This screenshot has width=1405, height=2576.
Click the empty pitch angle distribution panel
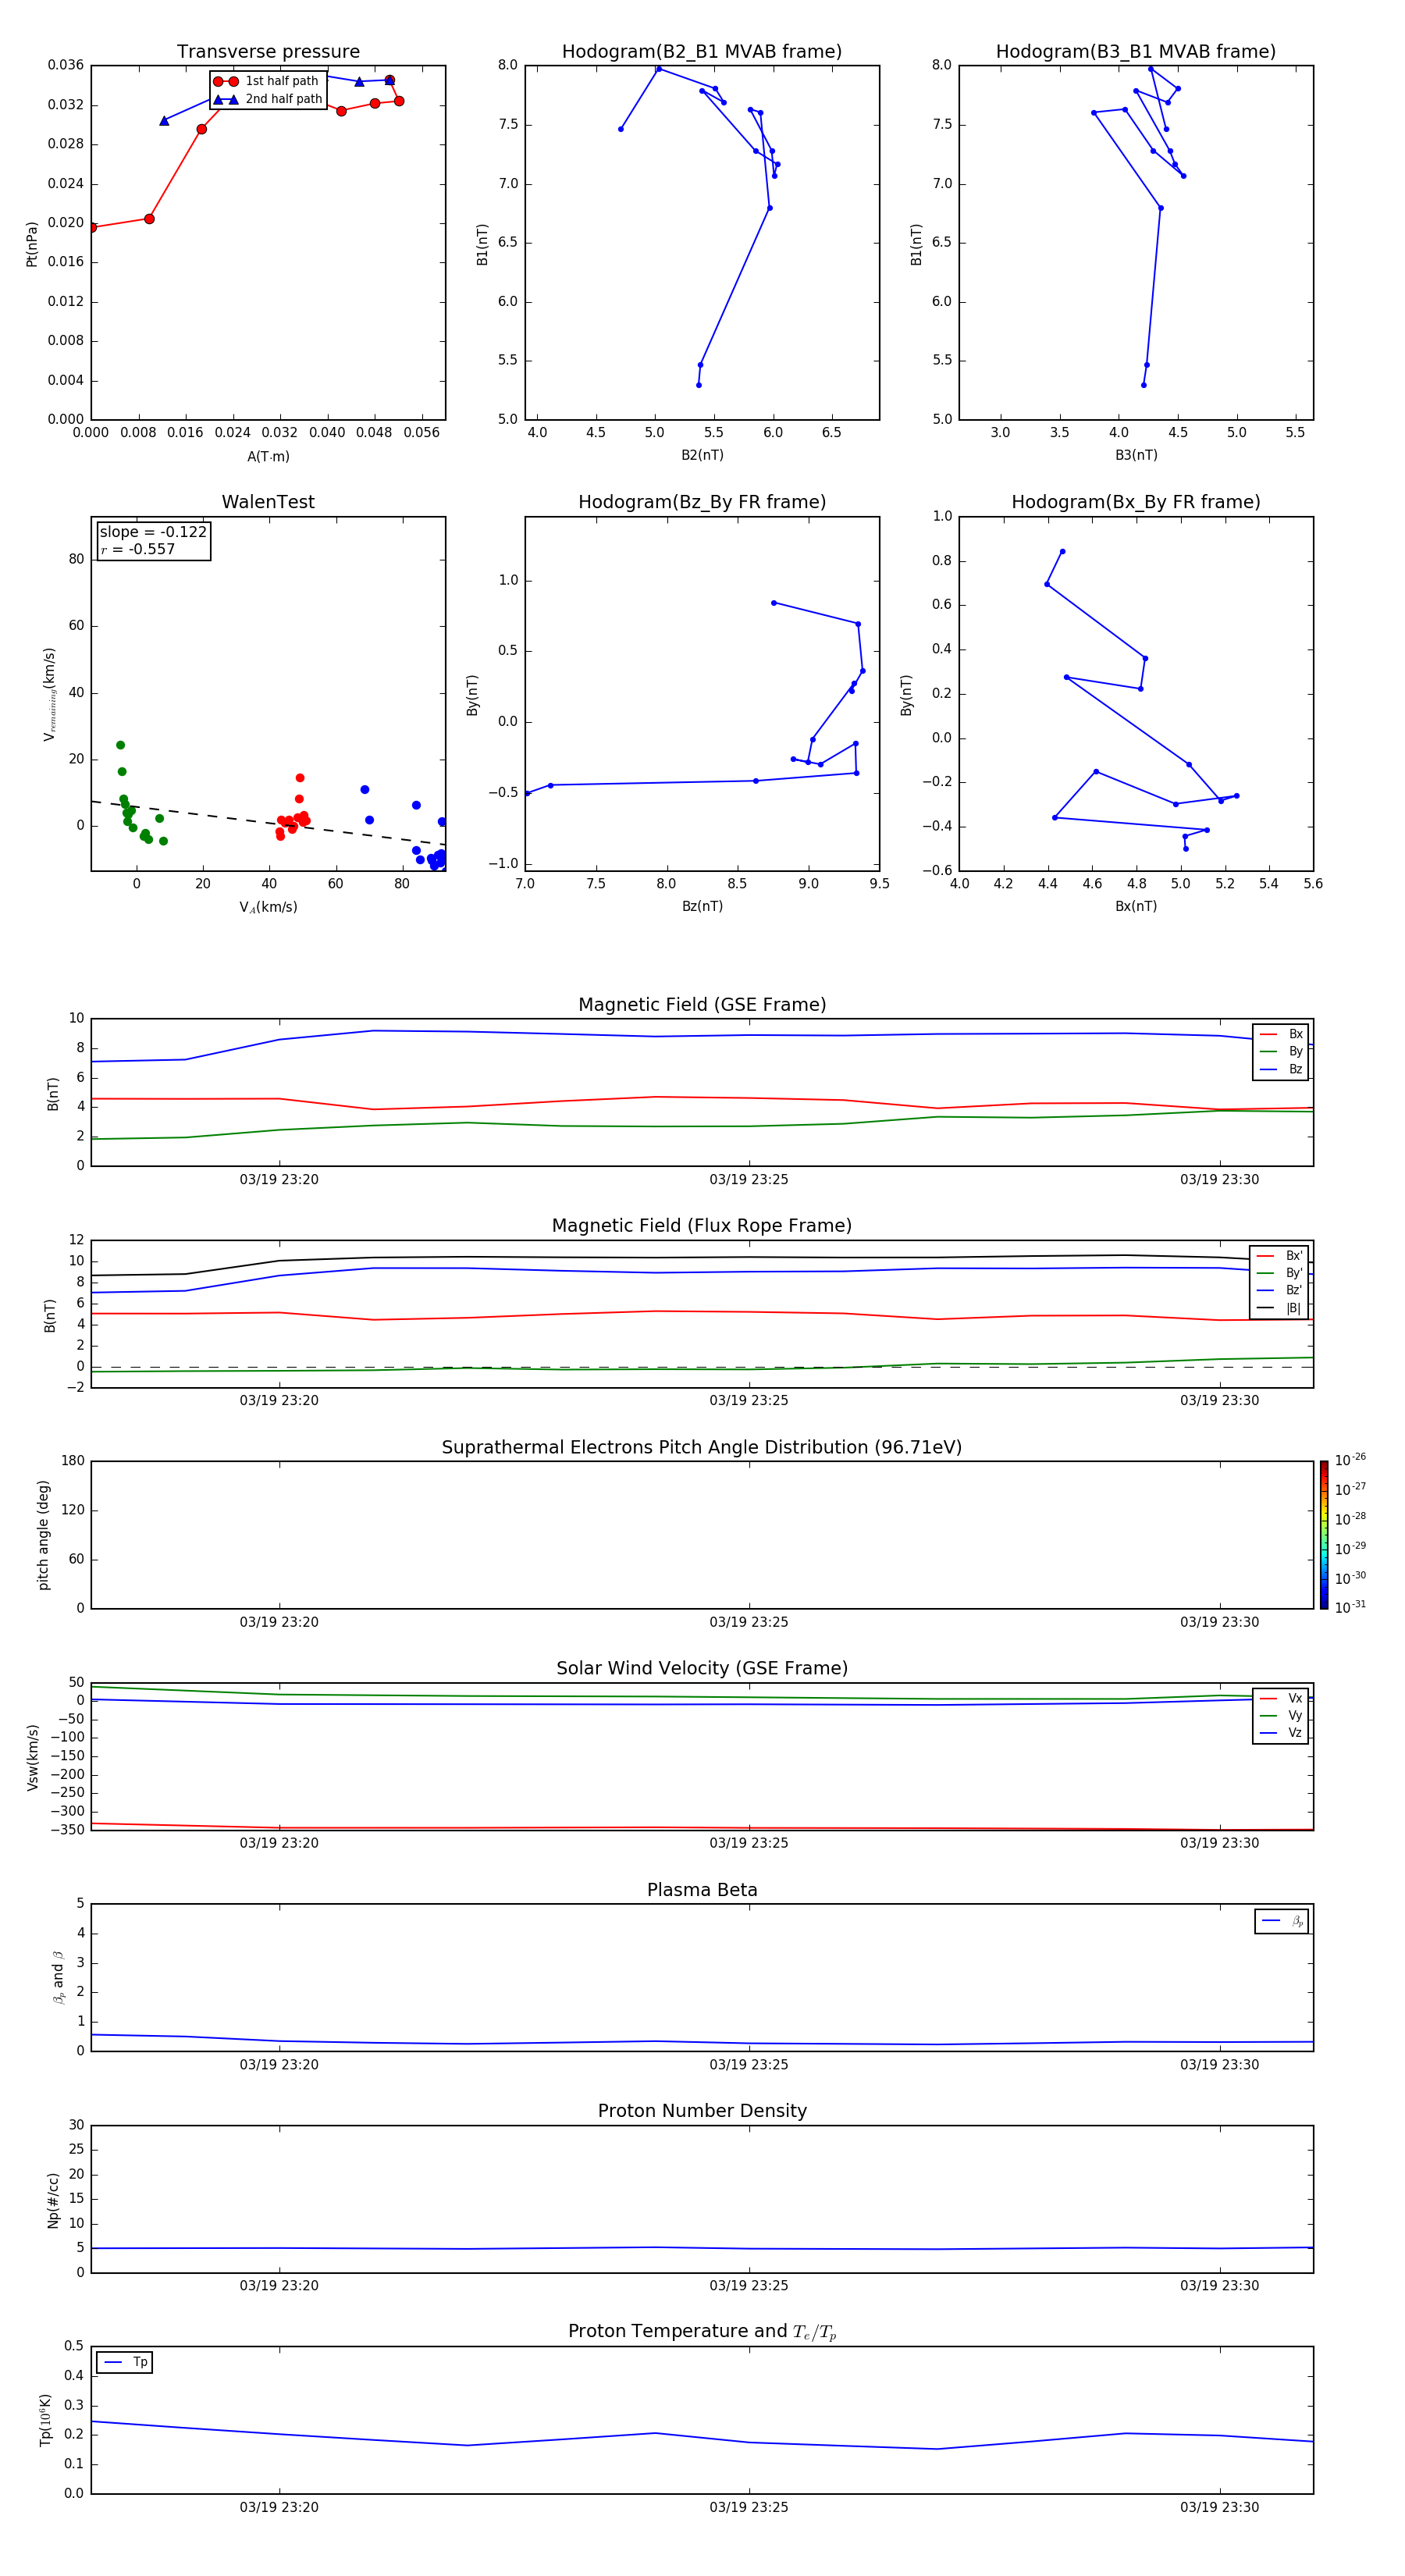click(702, 1535)
